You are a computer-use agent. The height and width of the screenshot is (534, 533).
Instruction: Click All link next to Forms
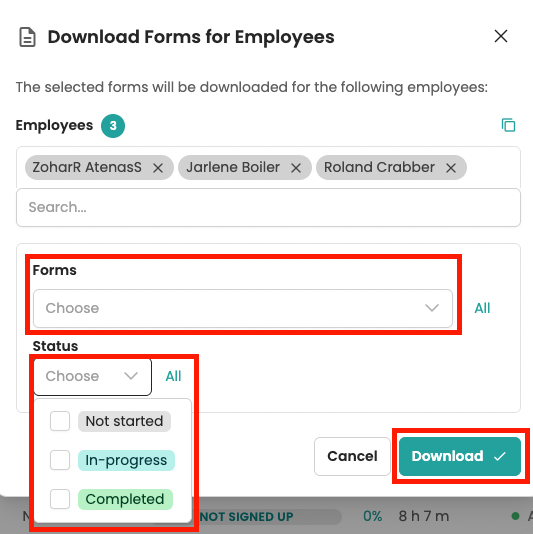pyautogui.click(x=482, y=308)
